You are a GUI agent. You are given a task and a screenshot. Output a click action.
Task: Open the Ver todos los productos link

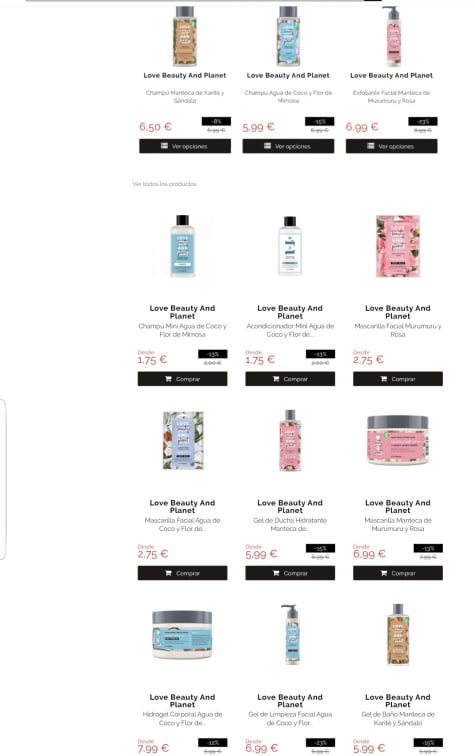click(x=164, y=184)
